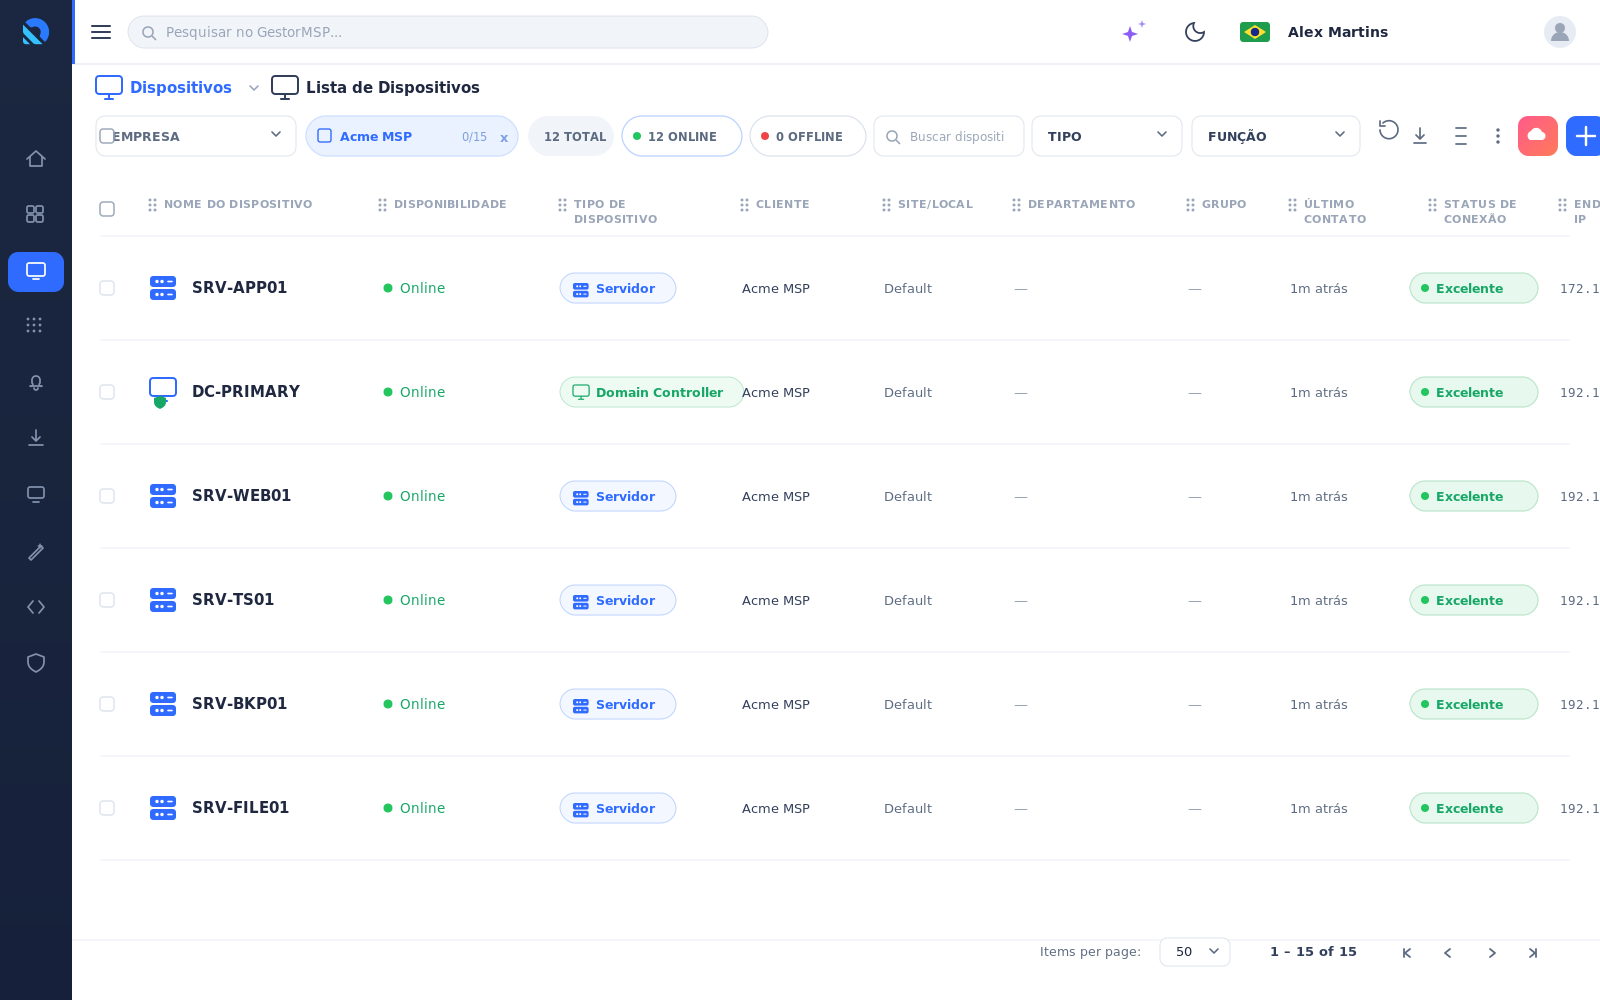
Task: Open Devices in the sidebar
Action: pyautogui.click(x=36, y=272)
